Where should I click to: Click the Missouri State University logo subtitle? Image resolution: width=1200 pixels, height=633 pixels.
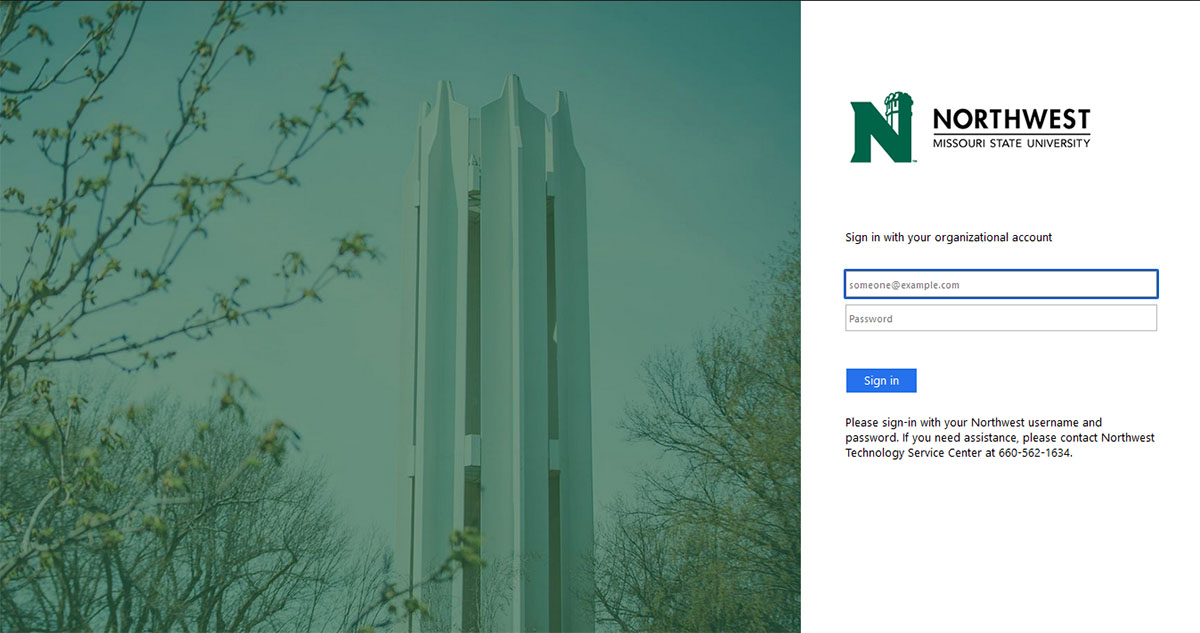coord(1011,143)
